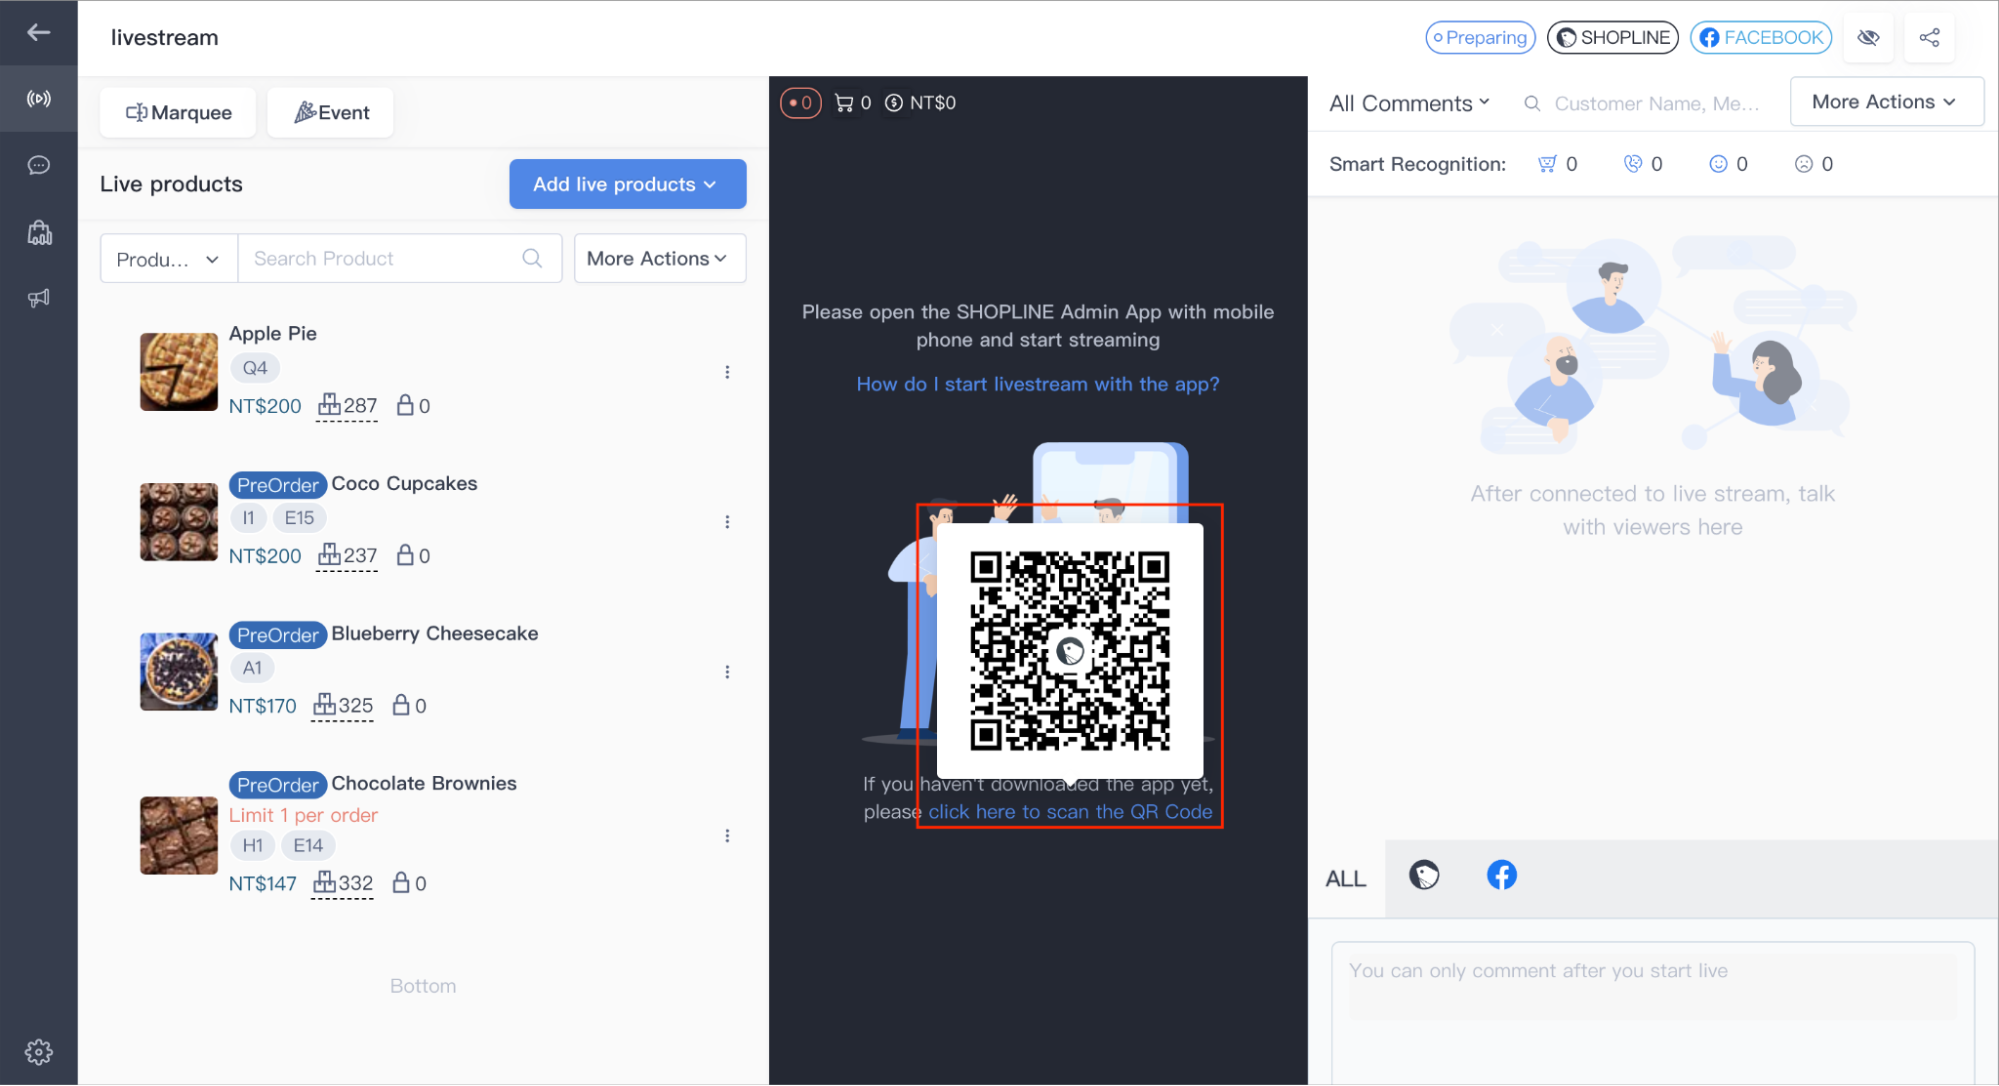Viewport: 1999px width, 1086px height.
Task: Expand More Actions in Live products
Action: [x=659, y=259]
